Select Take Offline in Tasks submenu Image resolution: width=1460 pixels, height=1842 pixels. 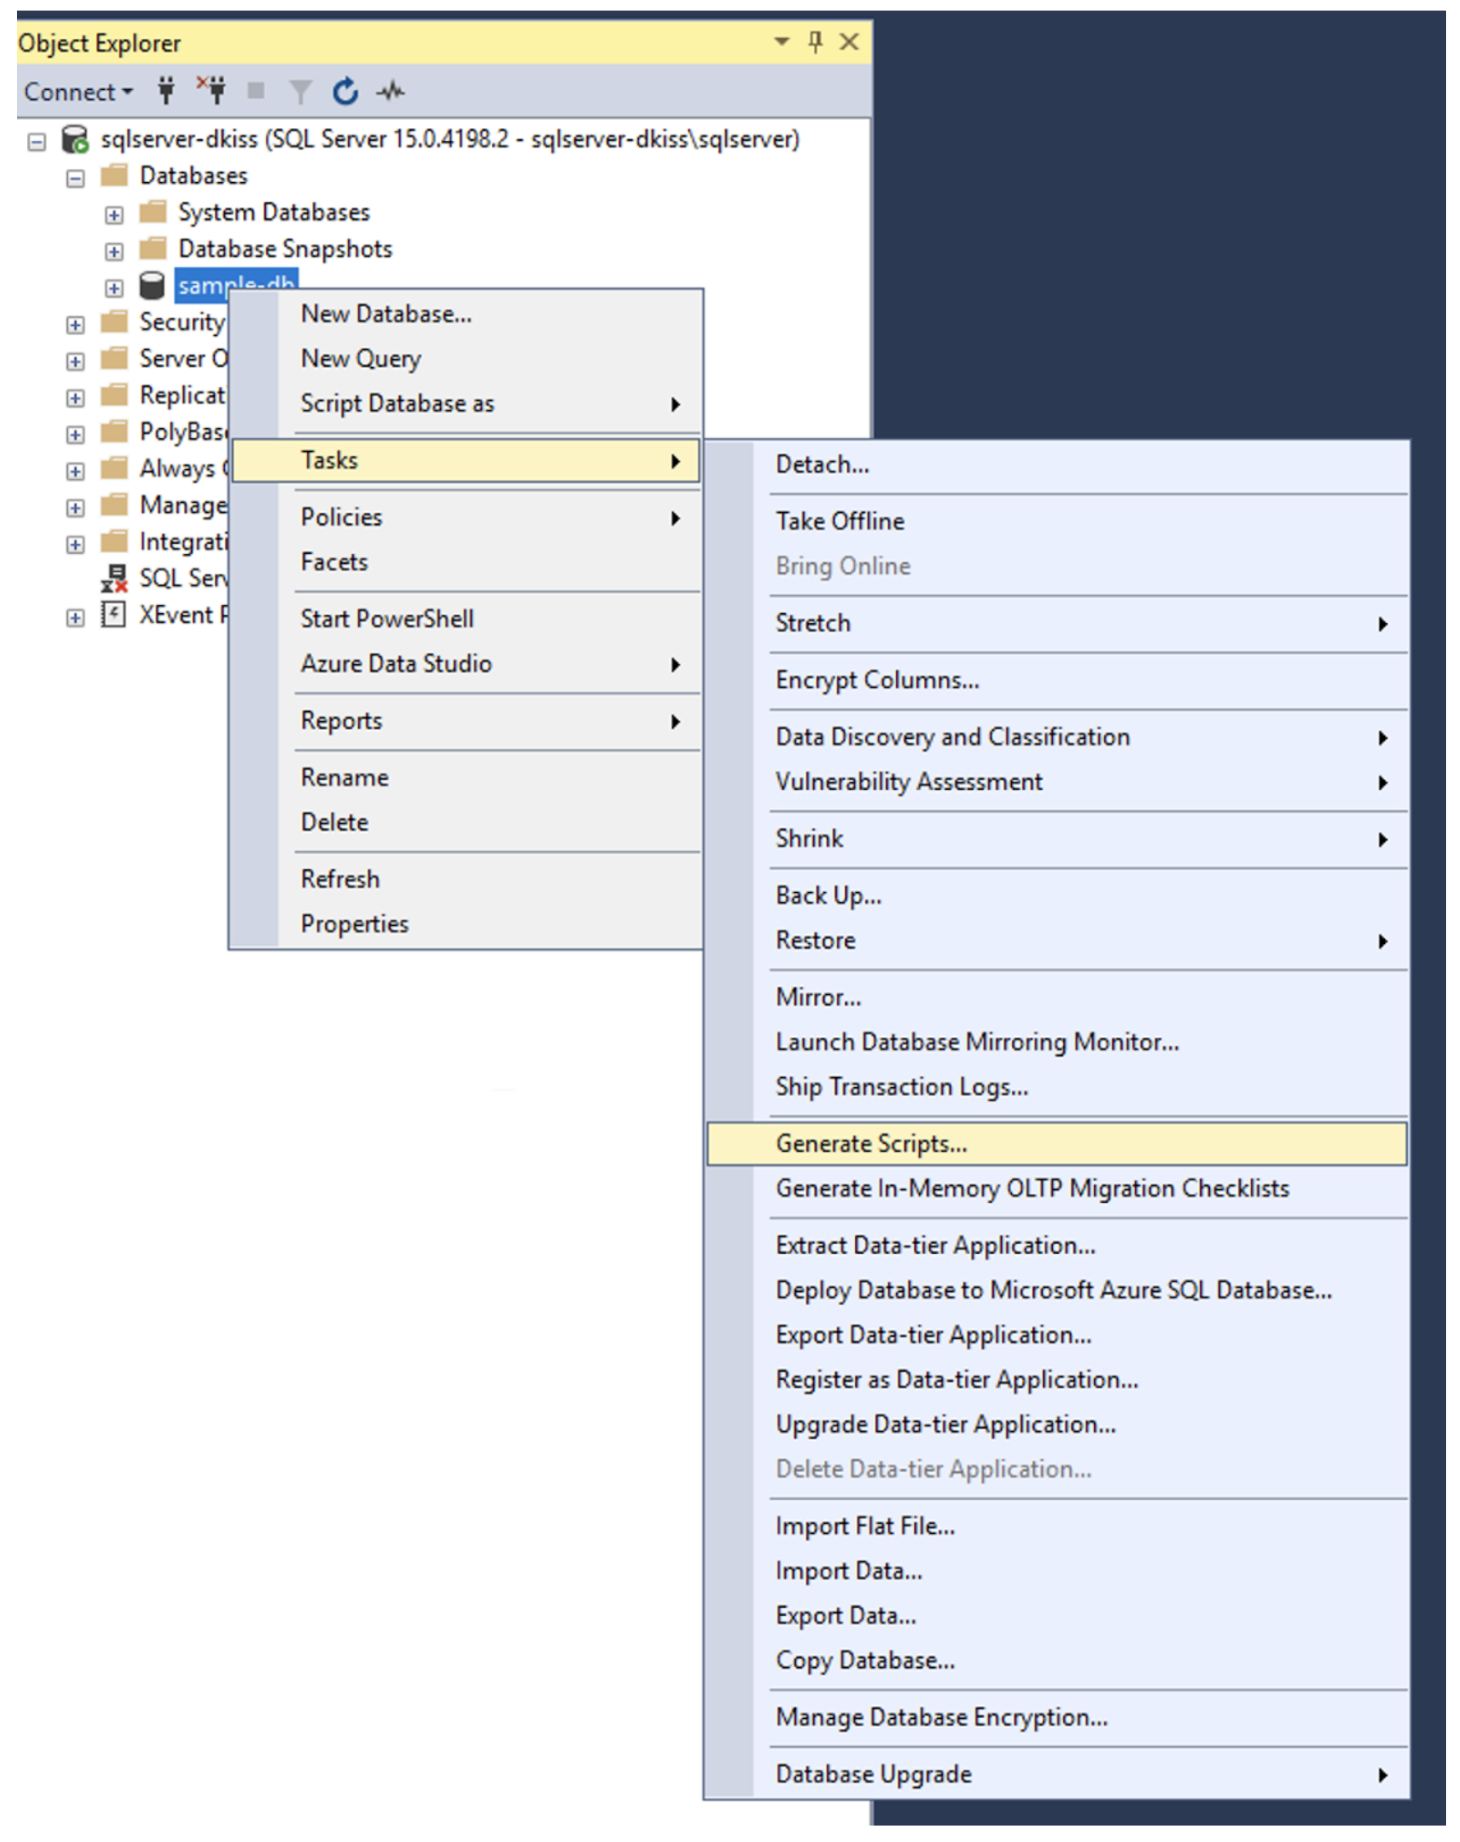[x=1057, y=521]
